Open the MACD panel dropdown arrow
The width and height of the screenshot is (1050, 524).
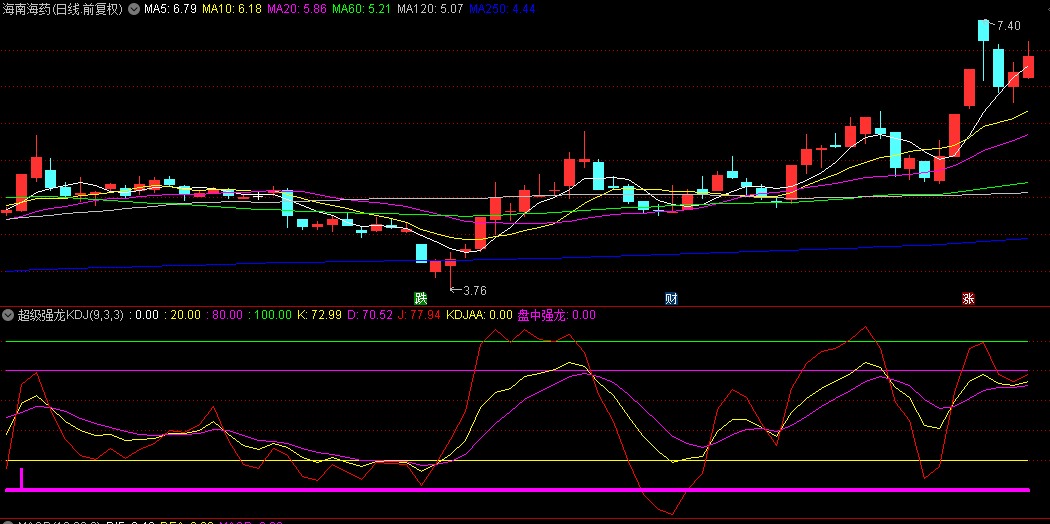coord(9,521)
